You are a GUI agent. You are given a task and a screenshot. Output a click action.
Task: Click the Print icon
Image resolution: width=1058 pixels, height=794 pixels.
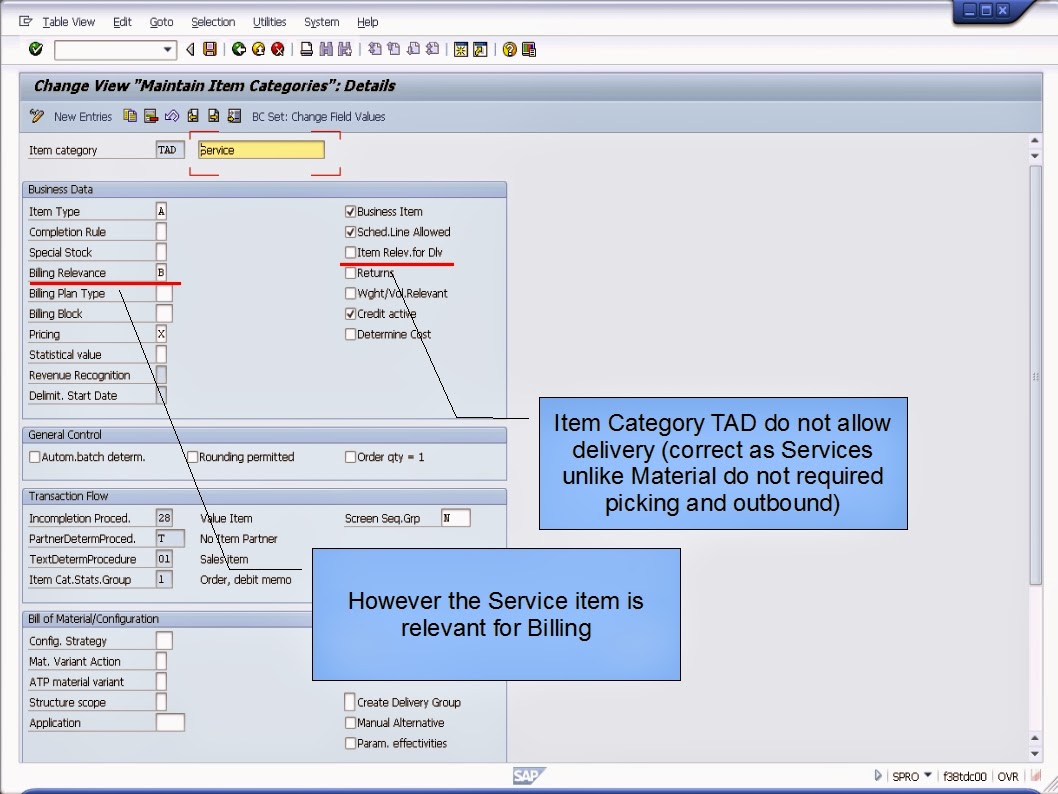306,49
